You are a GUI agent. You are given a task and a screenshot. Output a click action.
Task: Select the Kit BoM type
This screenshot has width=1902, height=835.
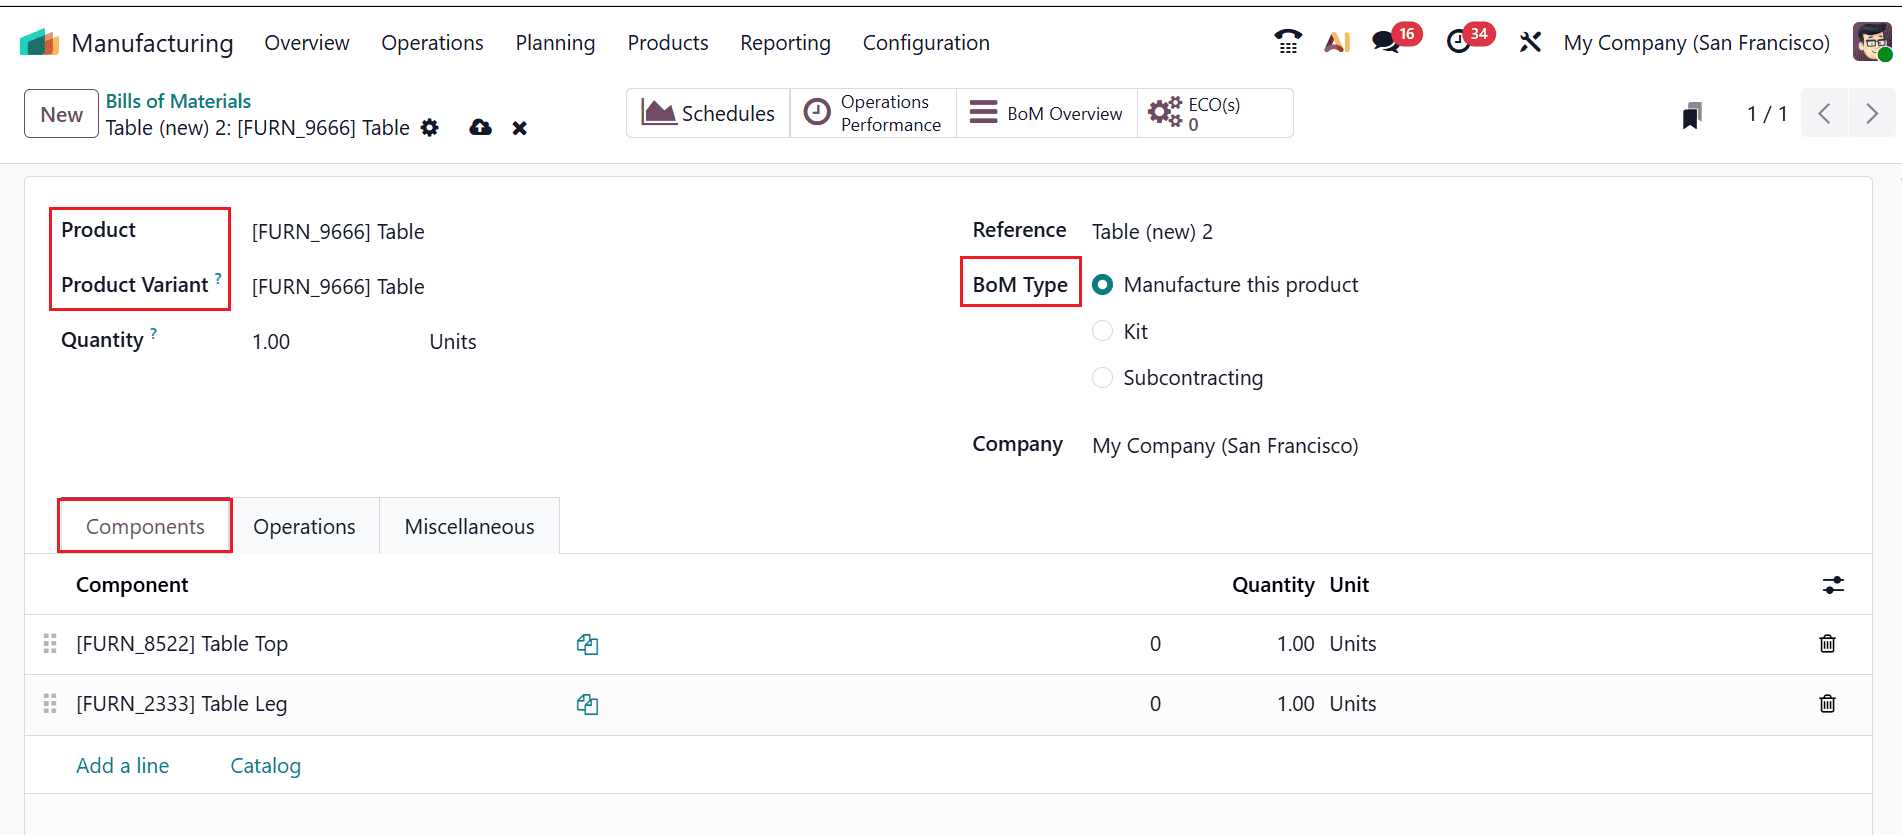click(x=1102, y=331)
